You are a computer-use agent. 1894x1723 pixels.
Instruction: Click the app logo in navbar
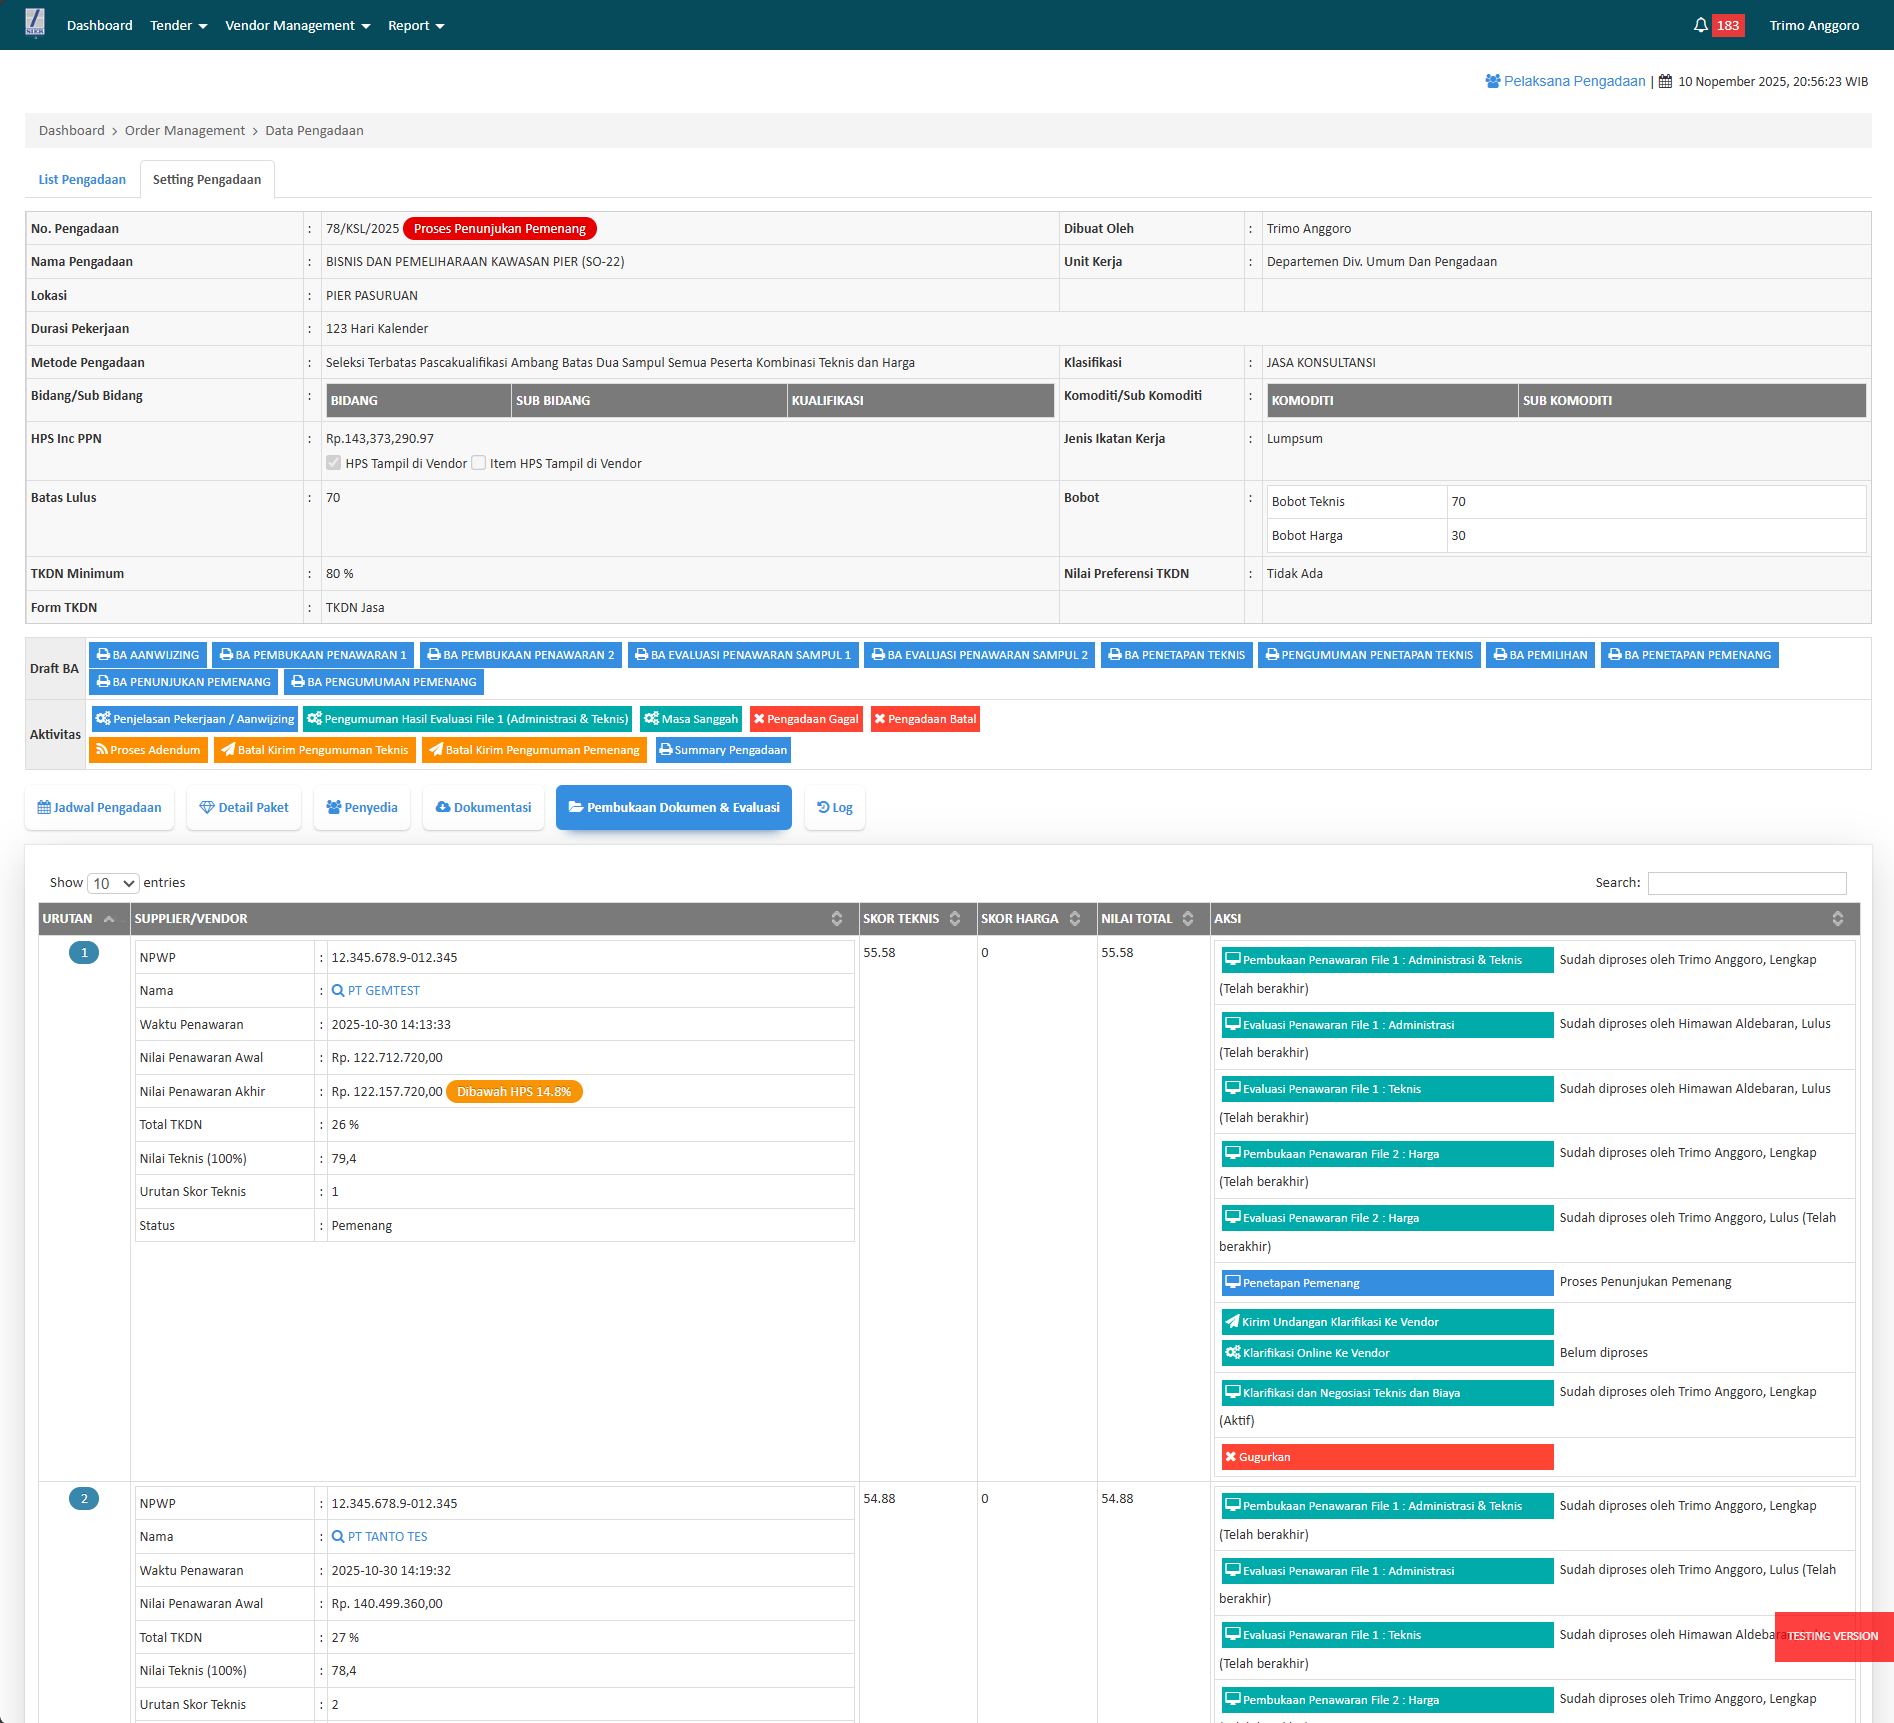pos(35,24)
